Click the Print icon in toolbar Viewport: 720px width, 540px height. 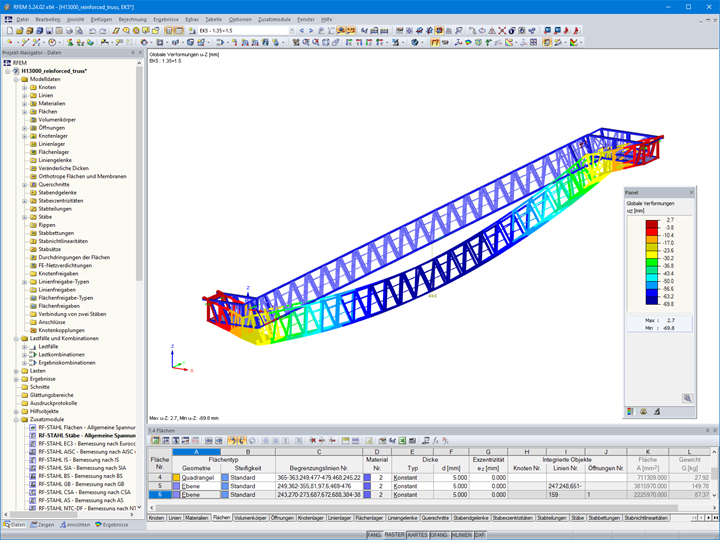(69, 31)
